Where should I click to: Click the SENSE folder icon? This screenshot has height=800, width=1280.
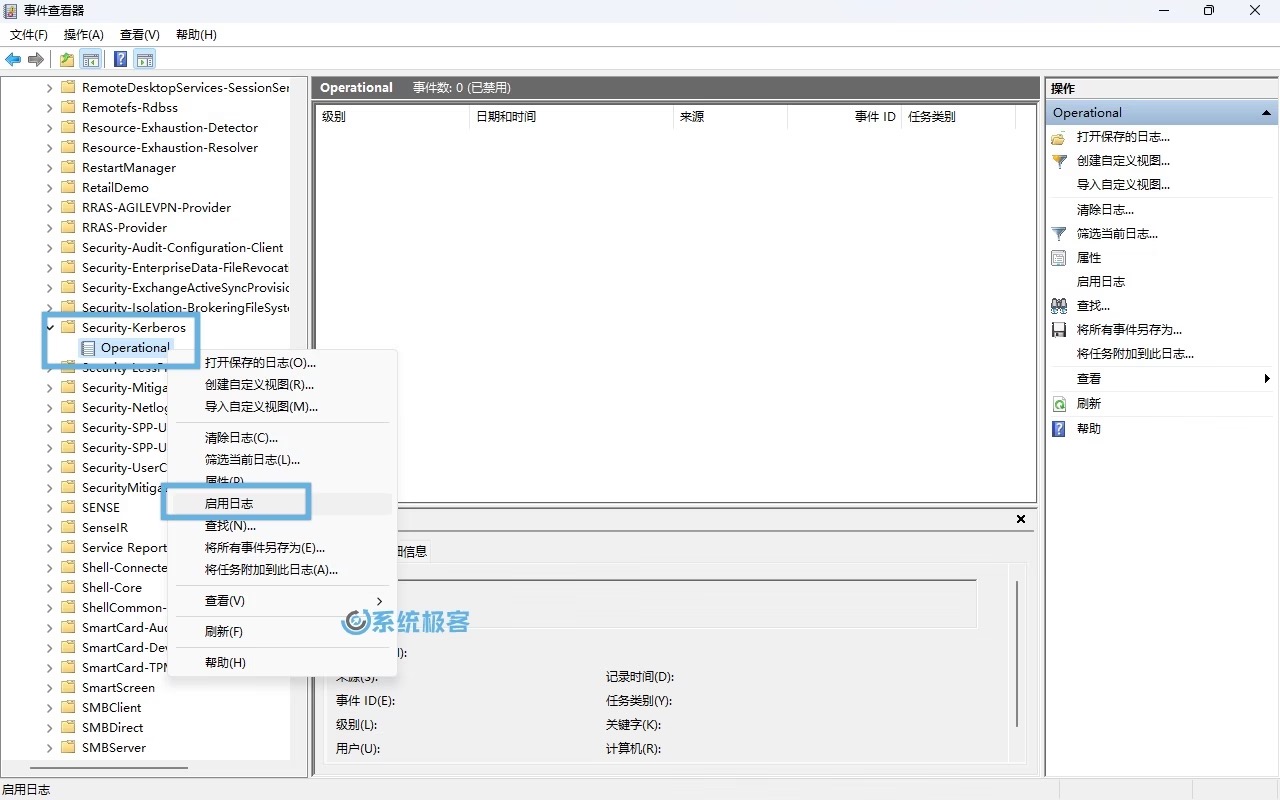(x=68, y=508)
